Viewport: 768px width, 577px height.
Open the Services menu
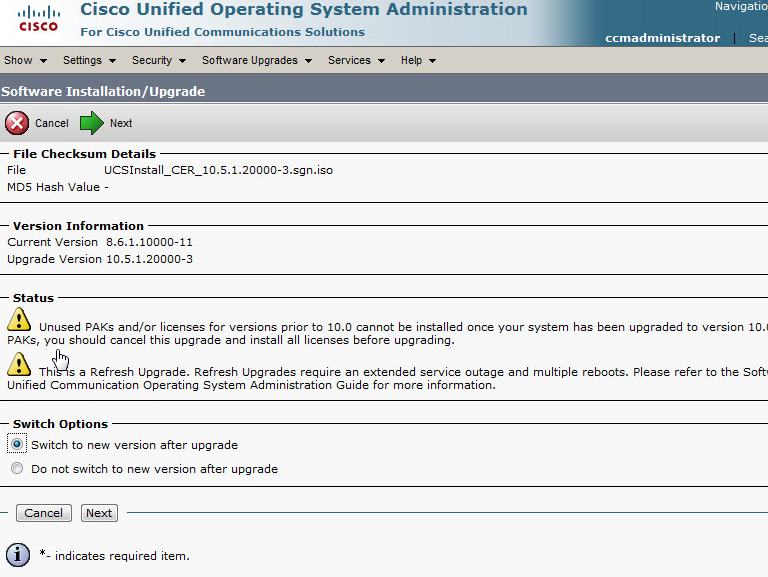coord(356,60)
